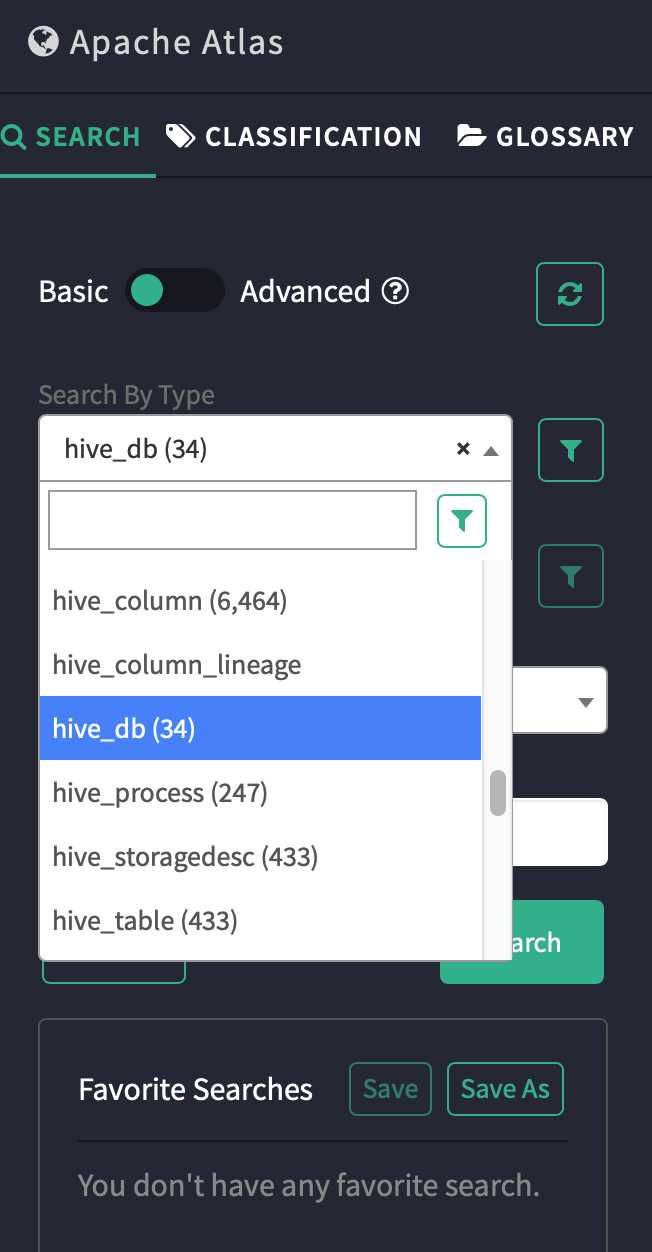Click the dropdown list scrollbar thumb
652x1252 pixels.
click(497, 793)
